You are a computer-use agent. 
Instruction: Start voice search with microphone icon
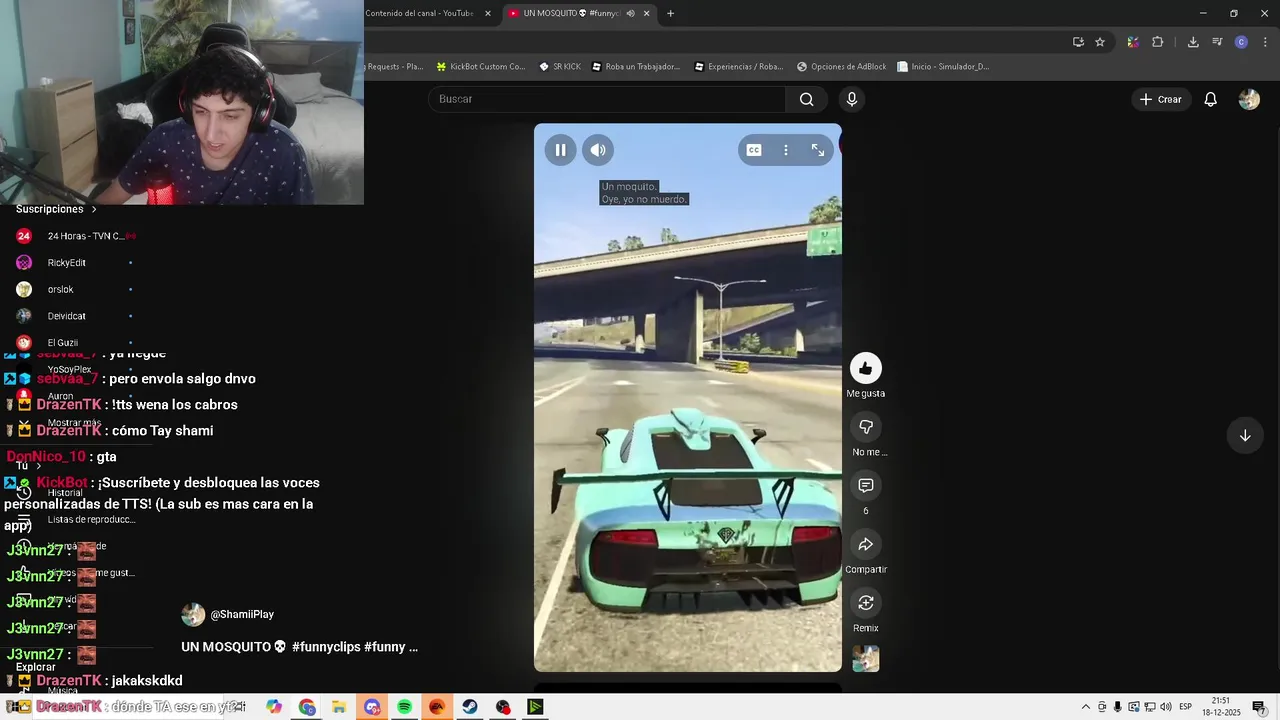click(x=852, y=99)
